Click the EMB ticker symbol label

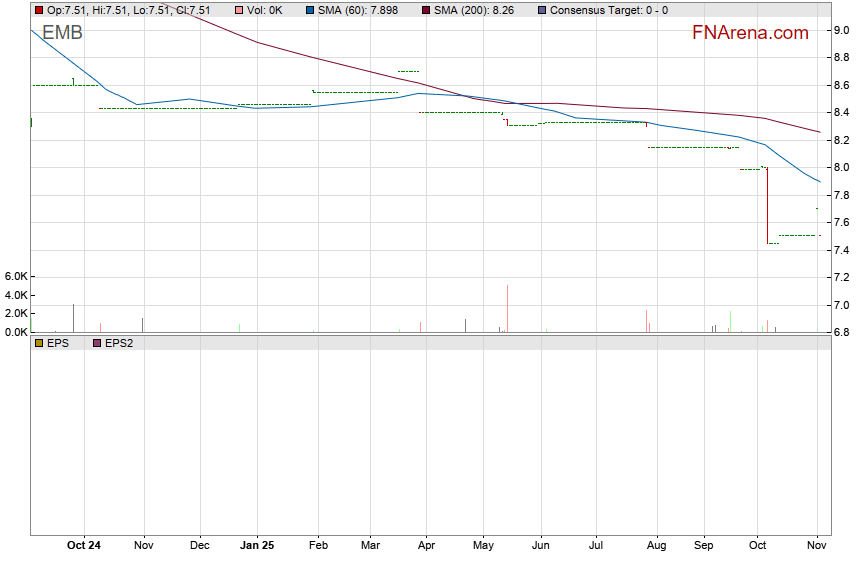[62, 33]
